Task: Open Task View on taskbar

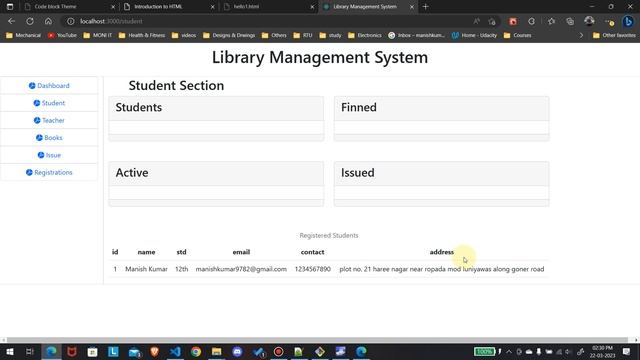Action: tap(30, 351)
